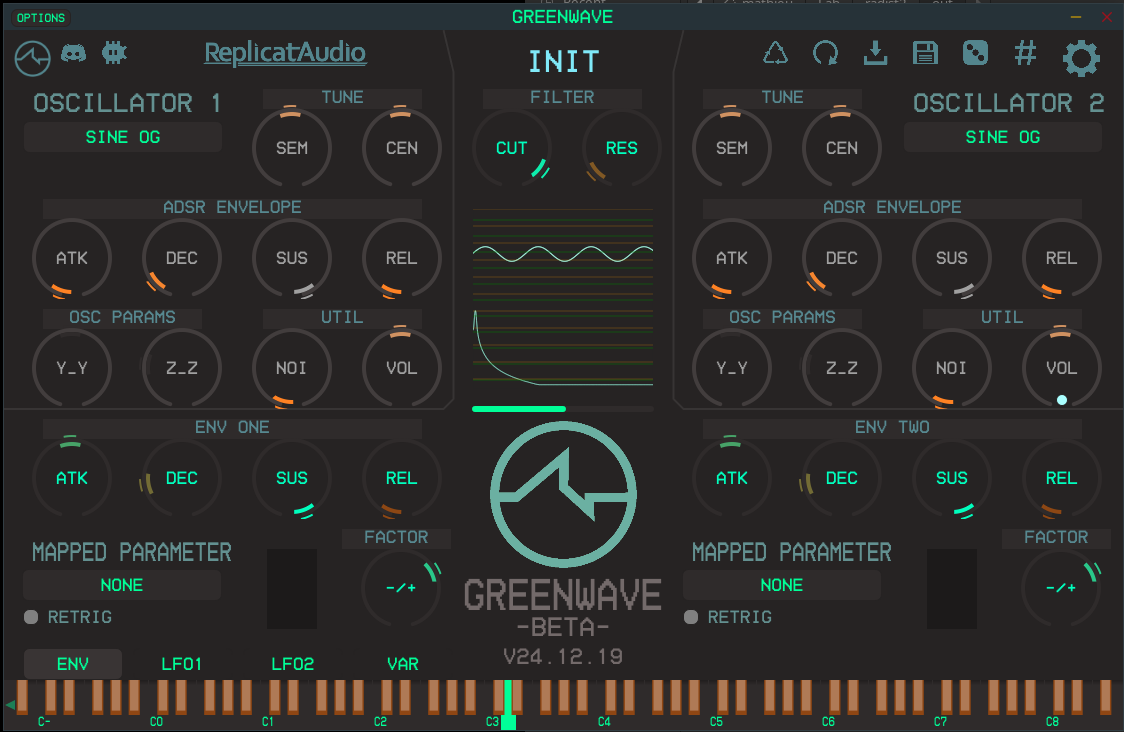Screen dimensions: 1124x732
Task: Open the Discord community icon
Action: click(73, 53)
